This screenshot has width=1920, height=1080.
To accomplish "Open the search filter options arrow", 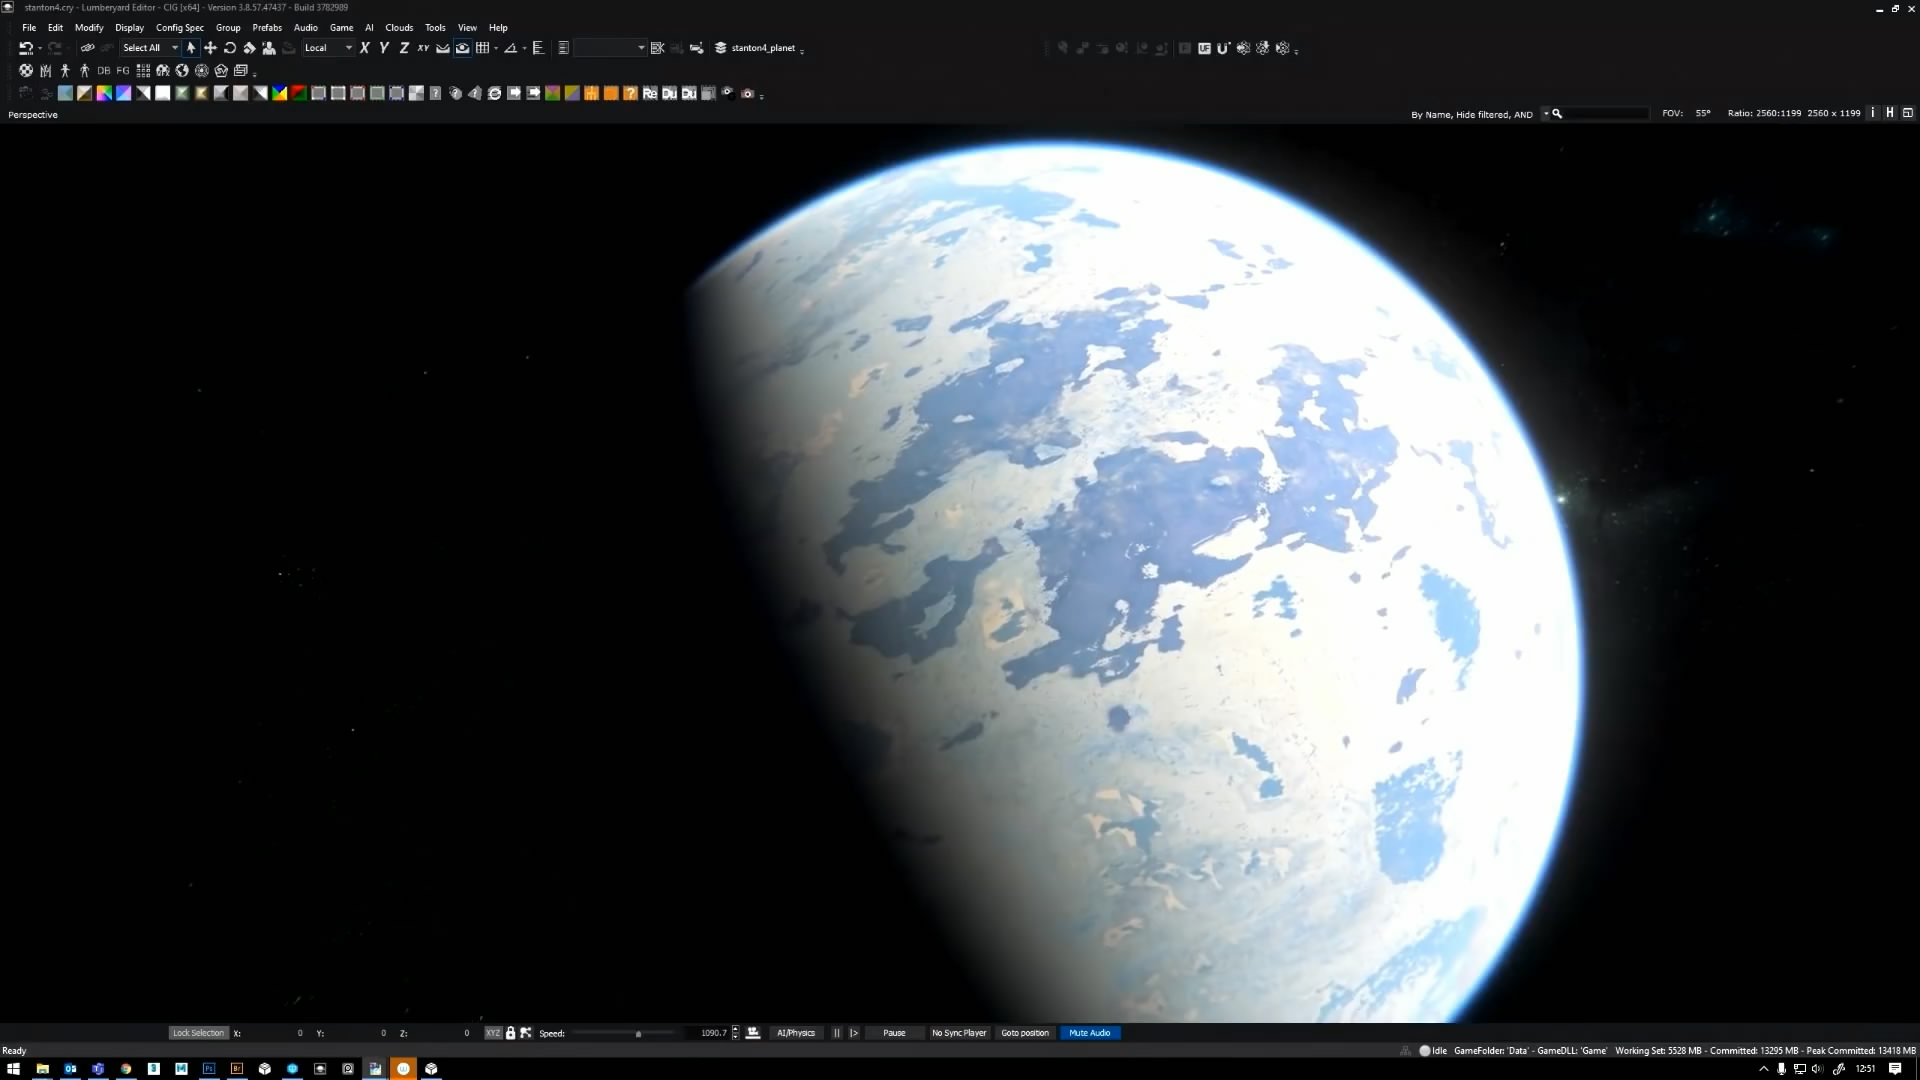I will pos(1546,114).
